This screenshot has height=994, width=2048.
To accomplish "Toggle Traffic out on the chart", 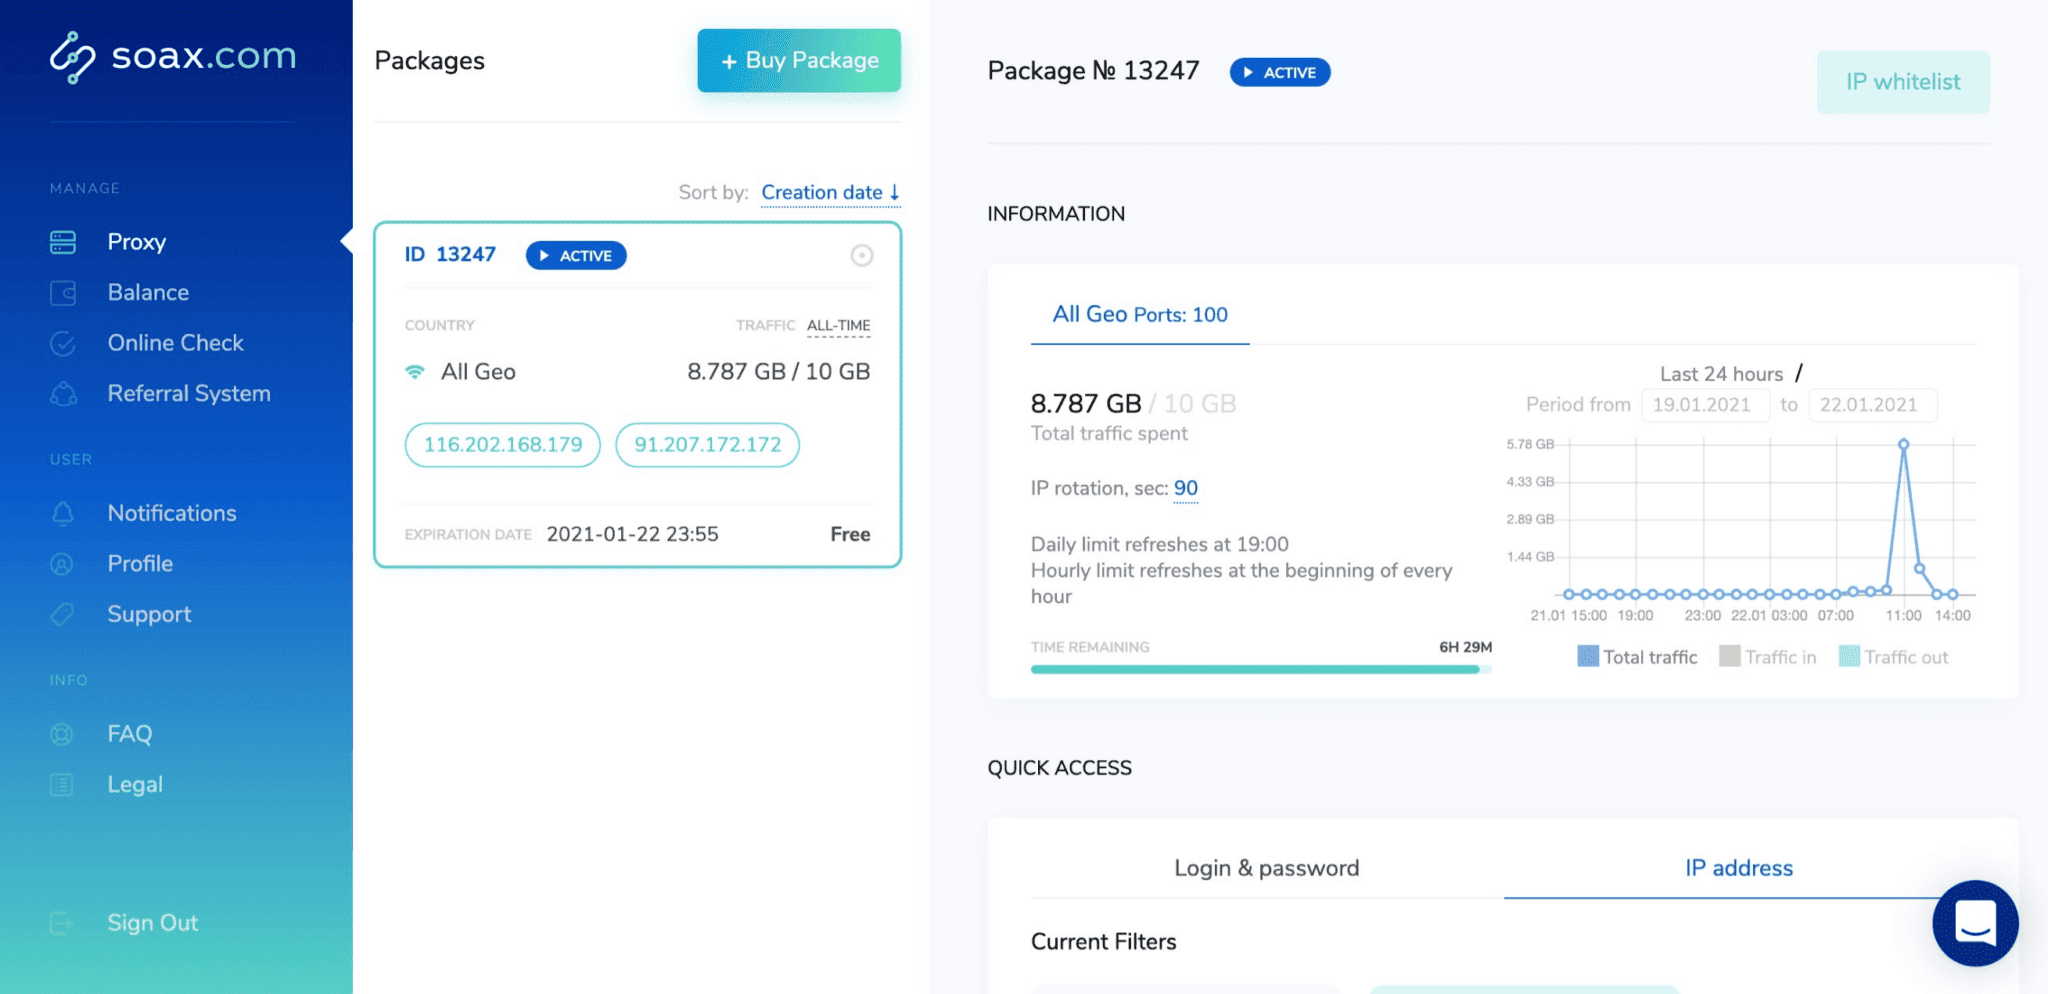I will (1893, 656).
